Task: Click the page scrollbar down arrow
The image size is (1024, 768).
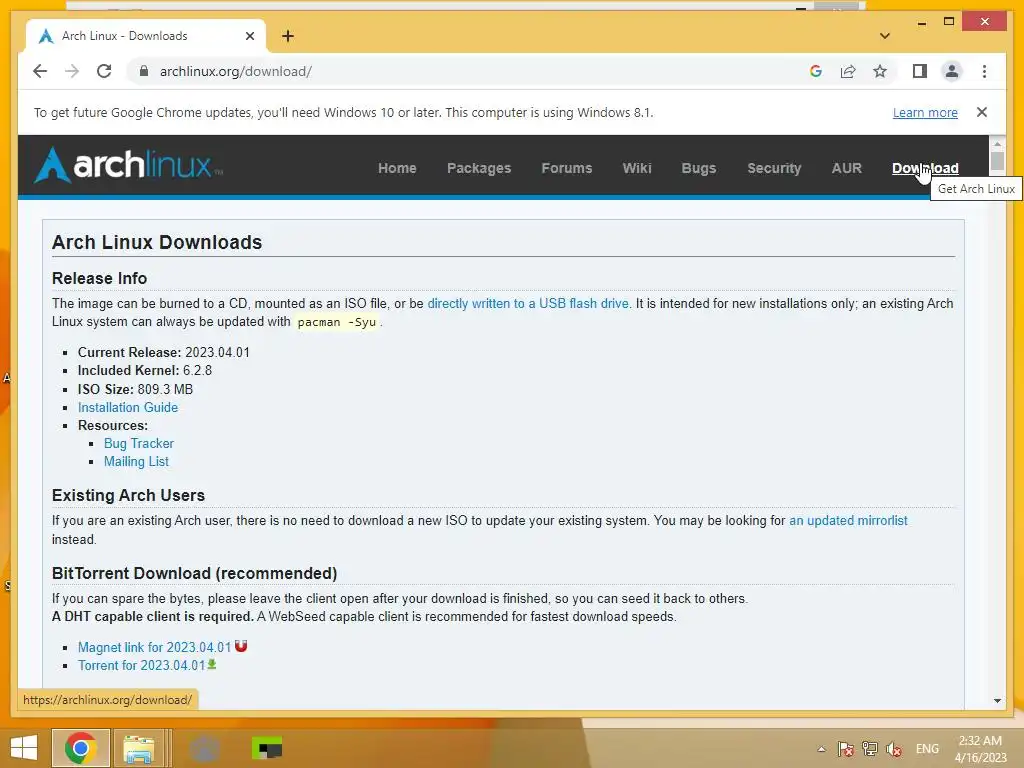Action: [997, 701]
